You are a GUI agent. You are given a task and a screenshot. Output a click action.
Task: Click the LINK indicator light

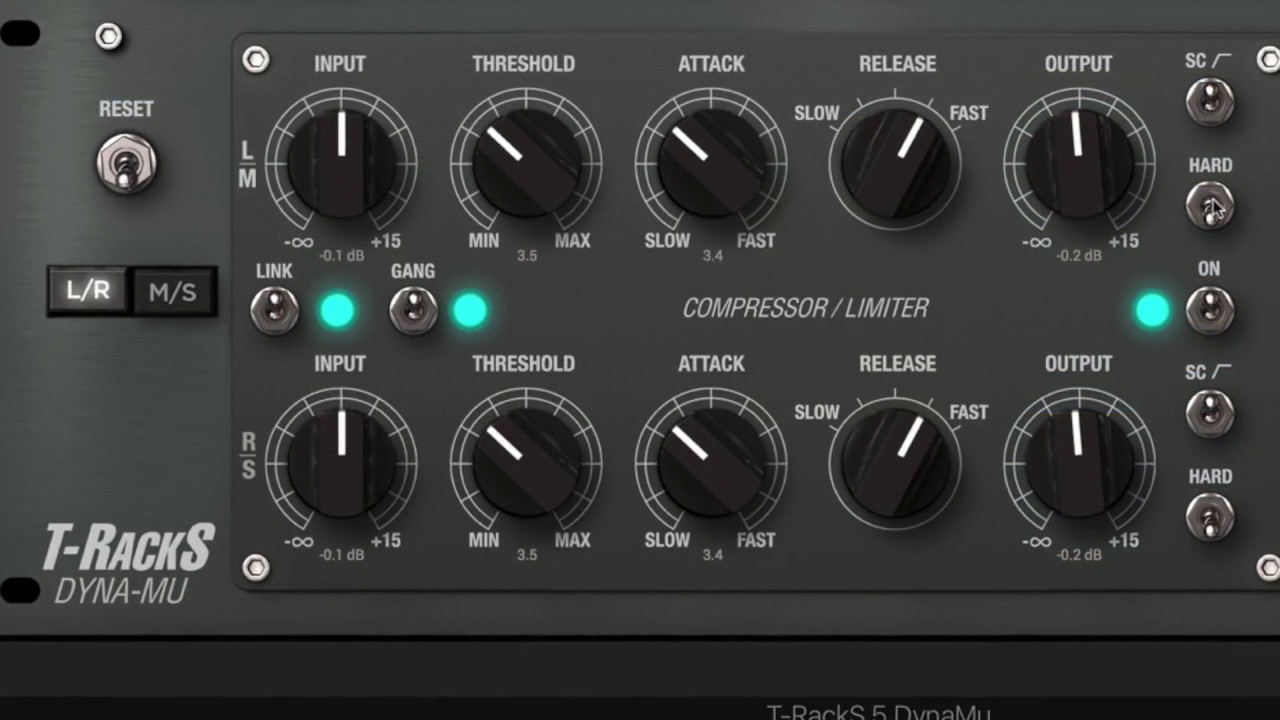[337, 311]
